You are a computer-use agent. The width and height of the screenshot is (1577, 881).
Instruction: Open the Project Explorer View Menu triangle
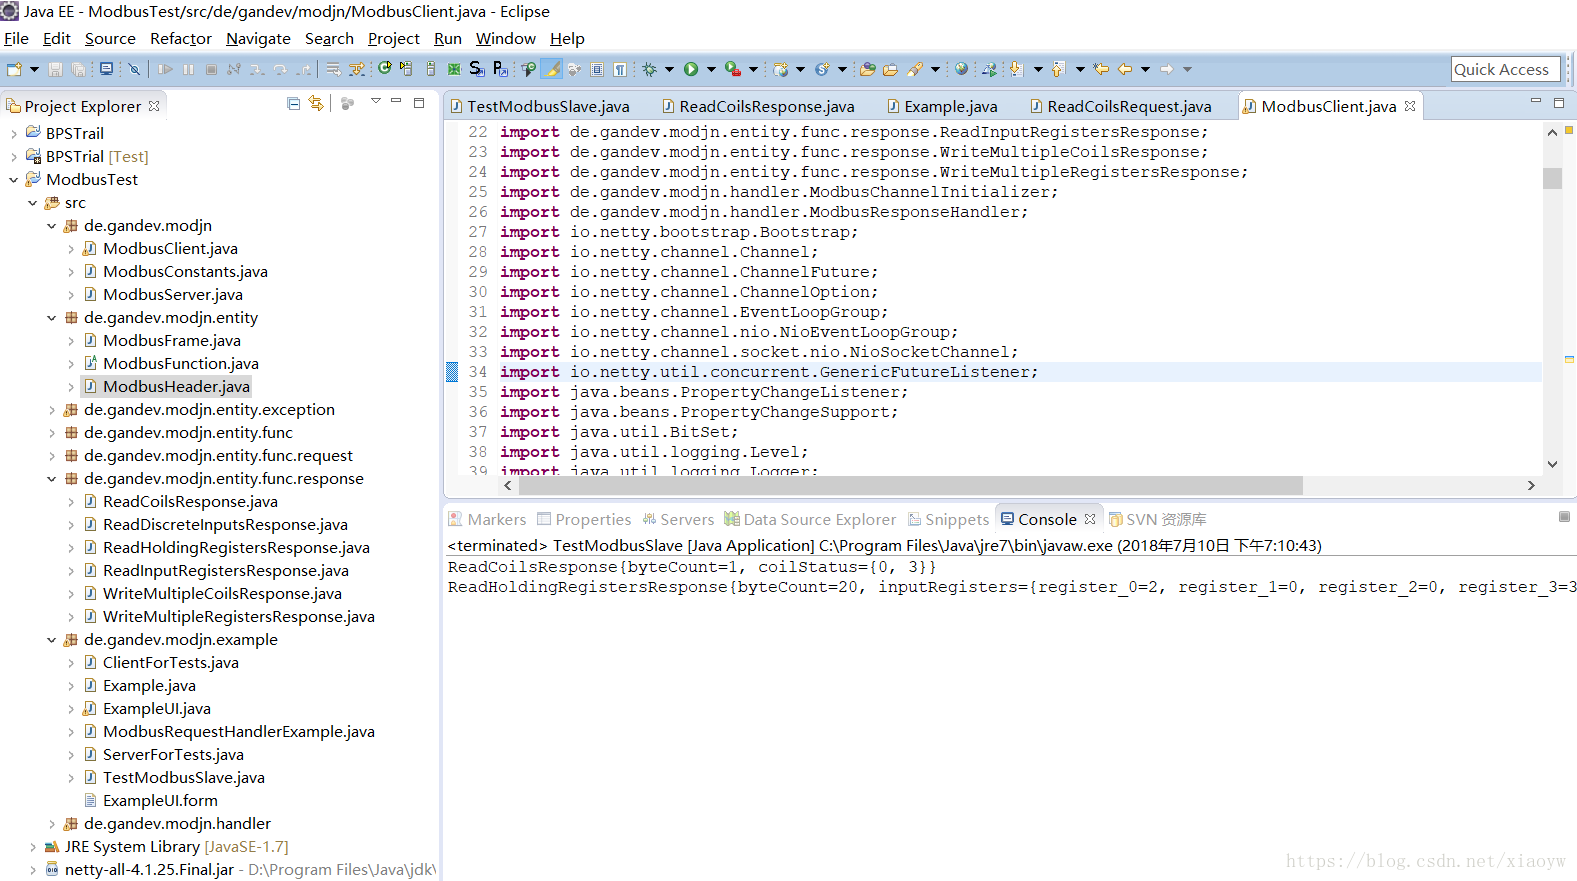pyautogui.click(x=375, y=101)
